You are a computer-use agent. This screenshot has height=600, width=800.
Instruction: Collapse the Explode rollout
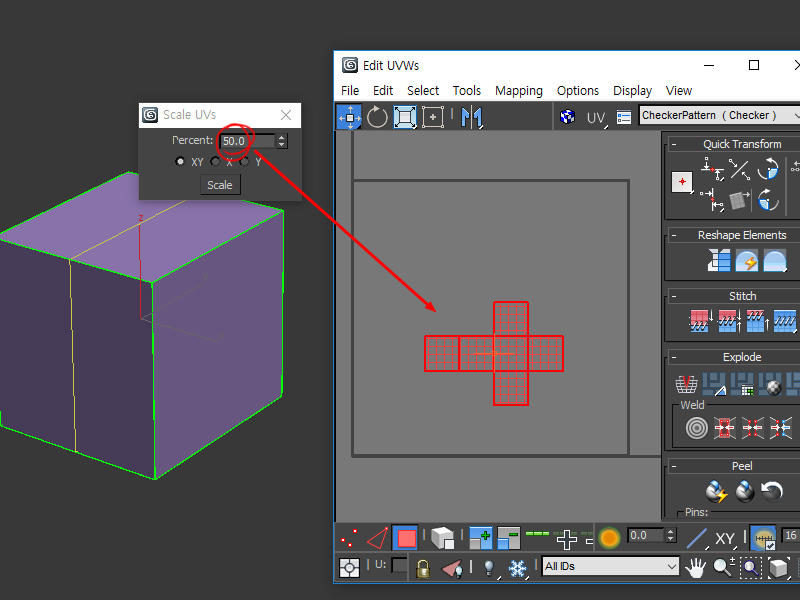pyautogui.click(x=674, y=358)
